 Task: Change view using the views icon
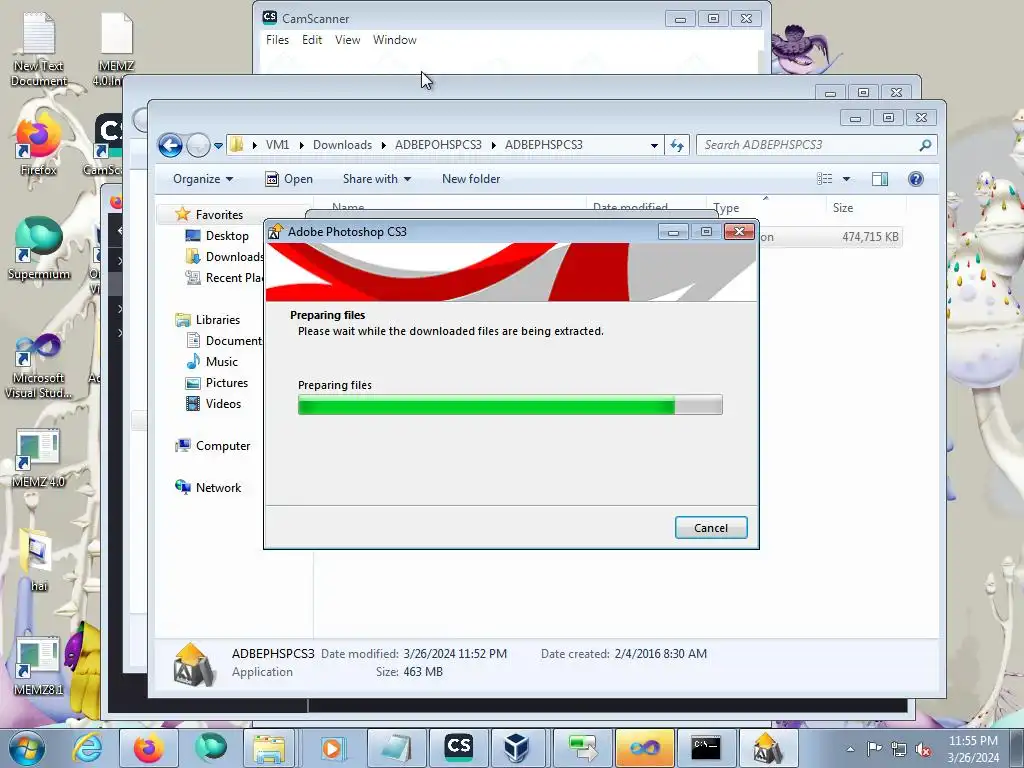pos(824,179)
